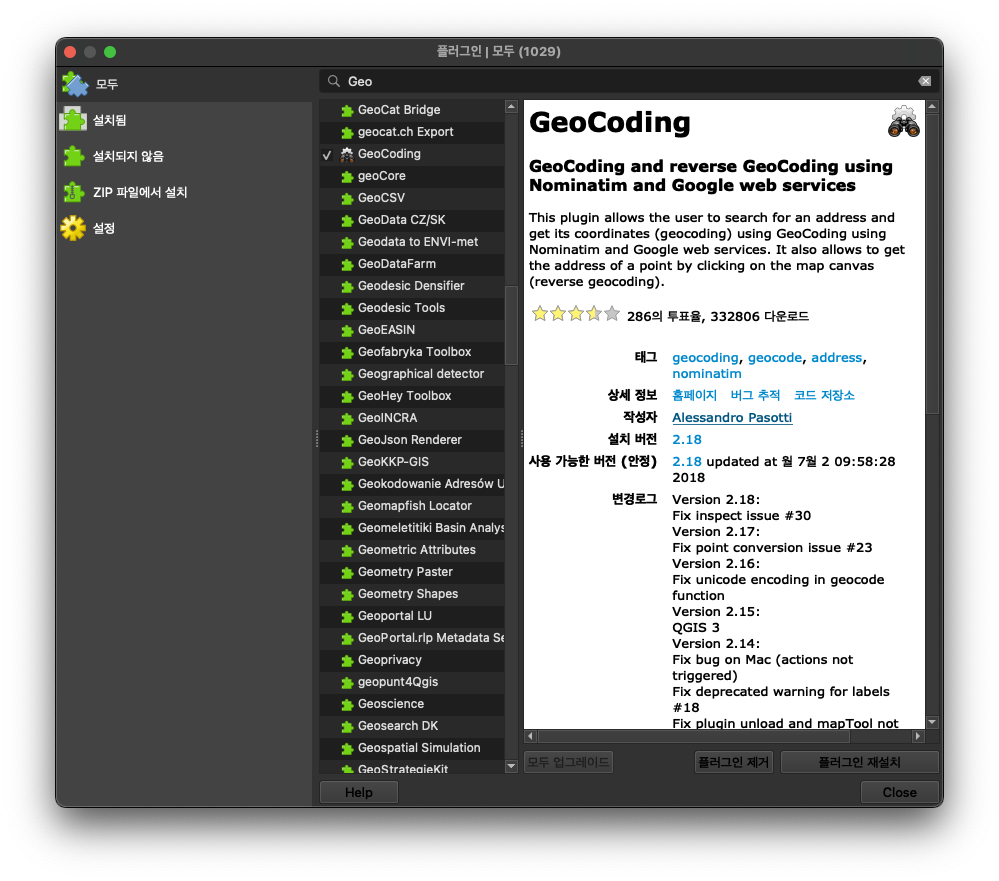Open the 설정 (Settings) tab
The width and height of the screenshot is (999, 881).
pos(185,228)
